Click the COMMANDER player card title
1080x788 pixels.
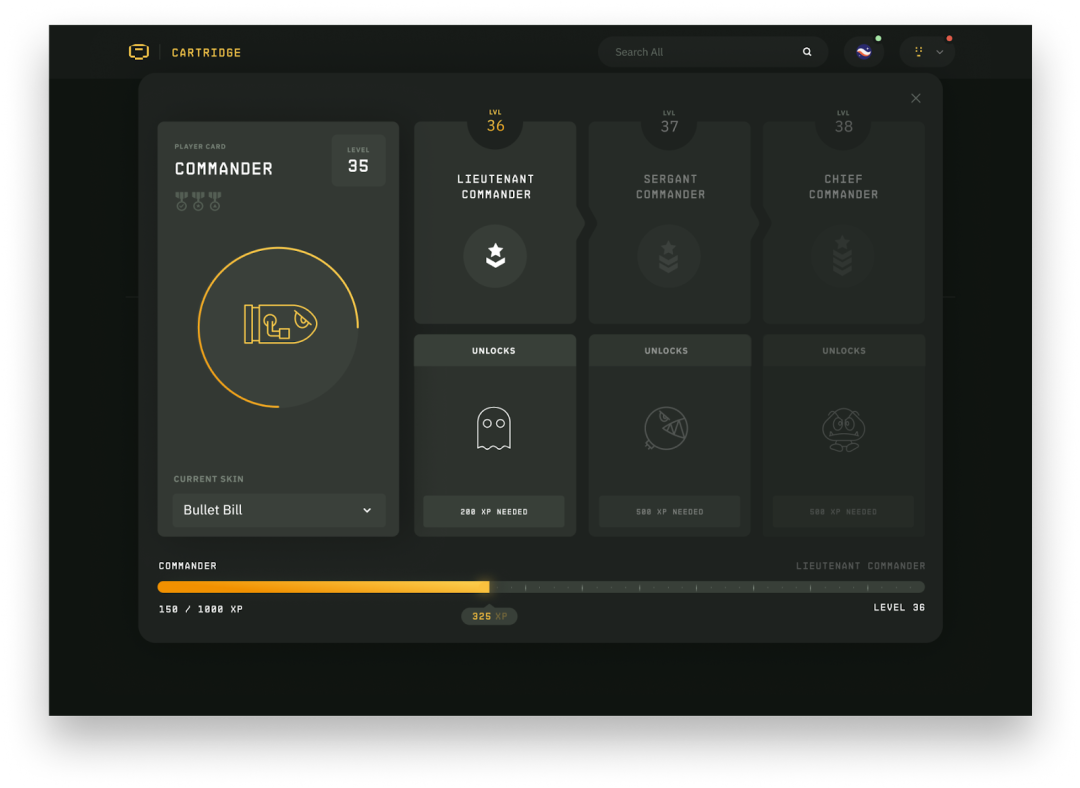pyautogui.click(x=223, y=169)
